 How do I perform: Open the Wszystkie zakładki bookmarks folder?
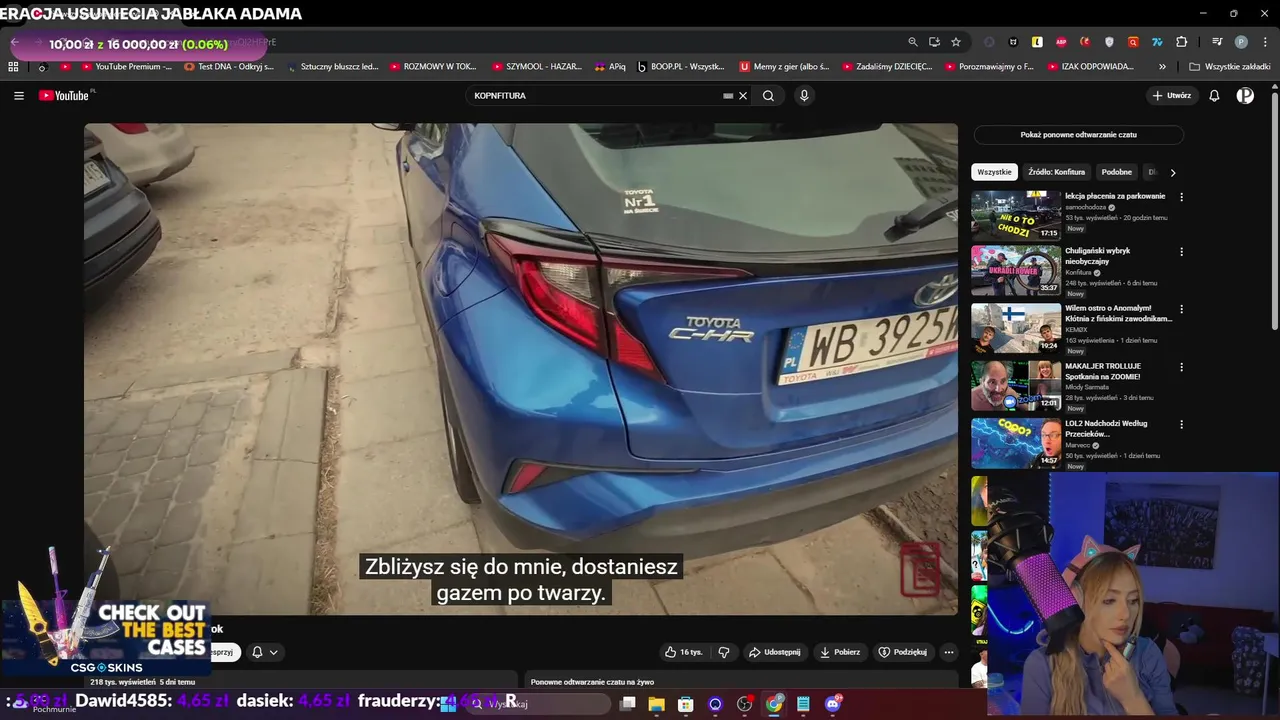tap(1229, 67)
